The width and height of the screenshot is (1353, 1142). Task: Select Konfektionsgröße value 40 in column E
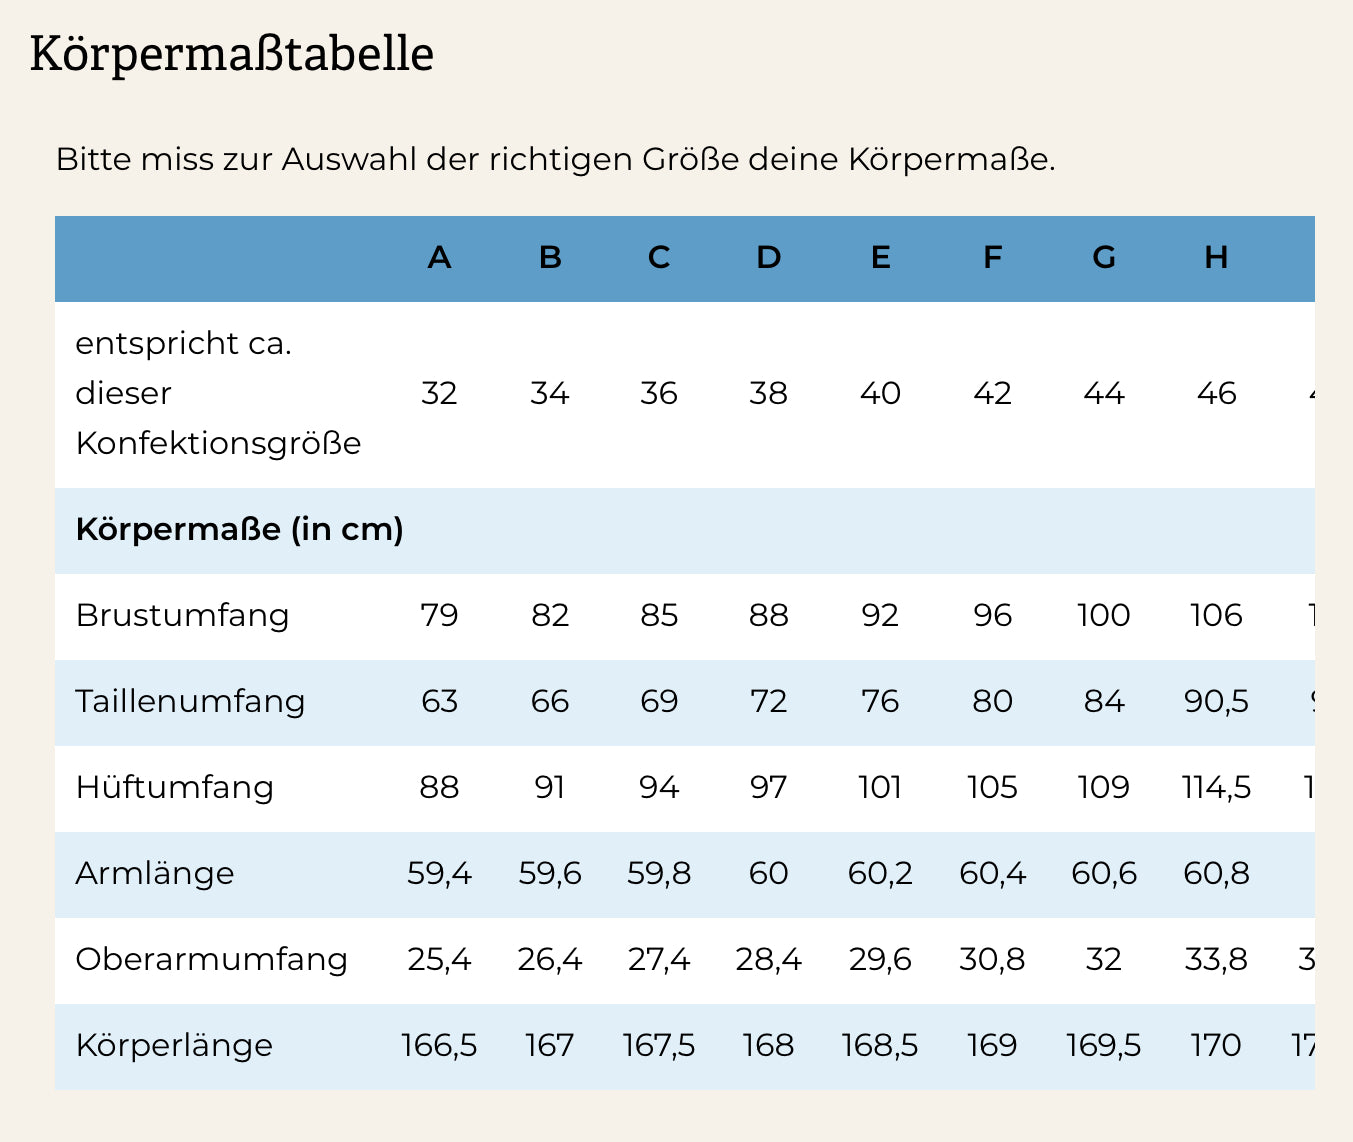coord(880,394)
